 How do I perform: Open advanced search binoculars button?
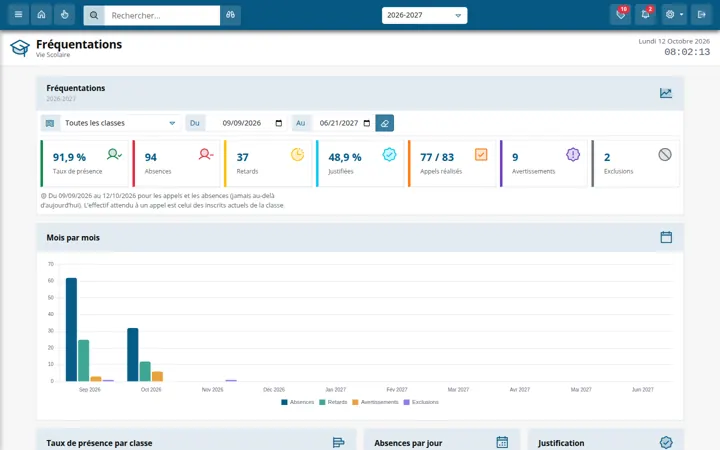tap(231, 15)
